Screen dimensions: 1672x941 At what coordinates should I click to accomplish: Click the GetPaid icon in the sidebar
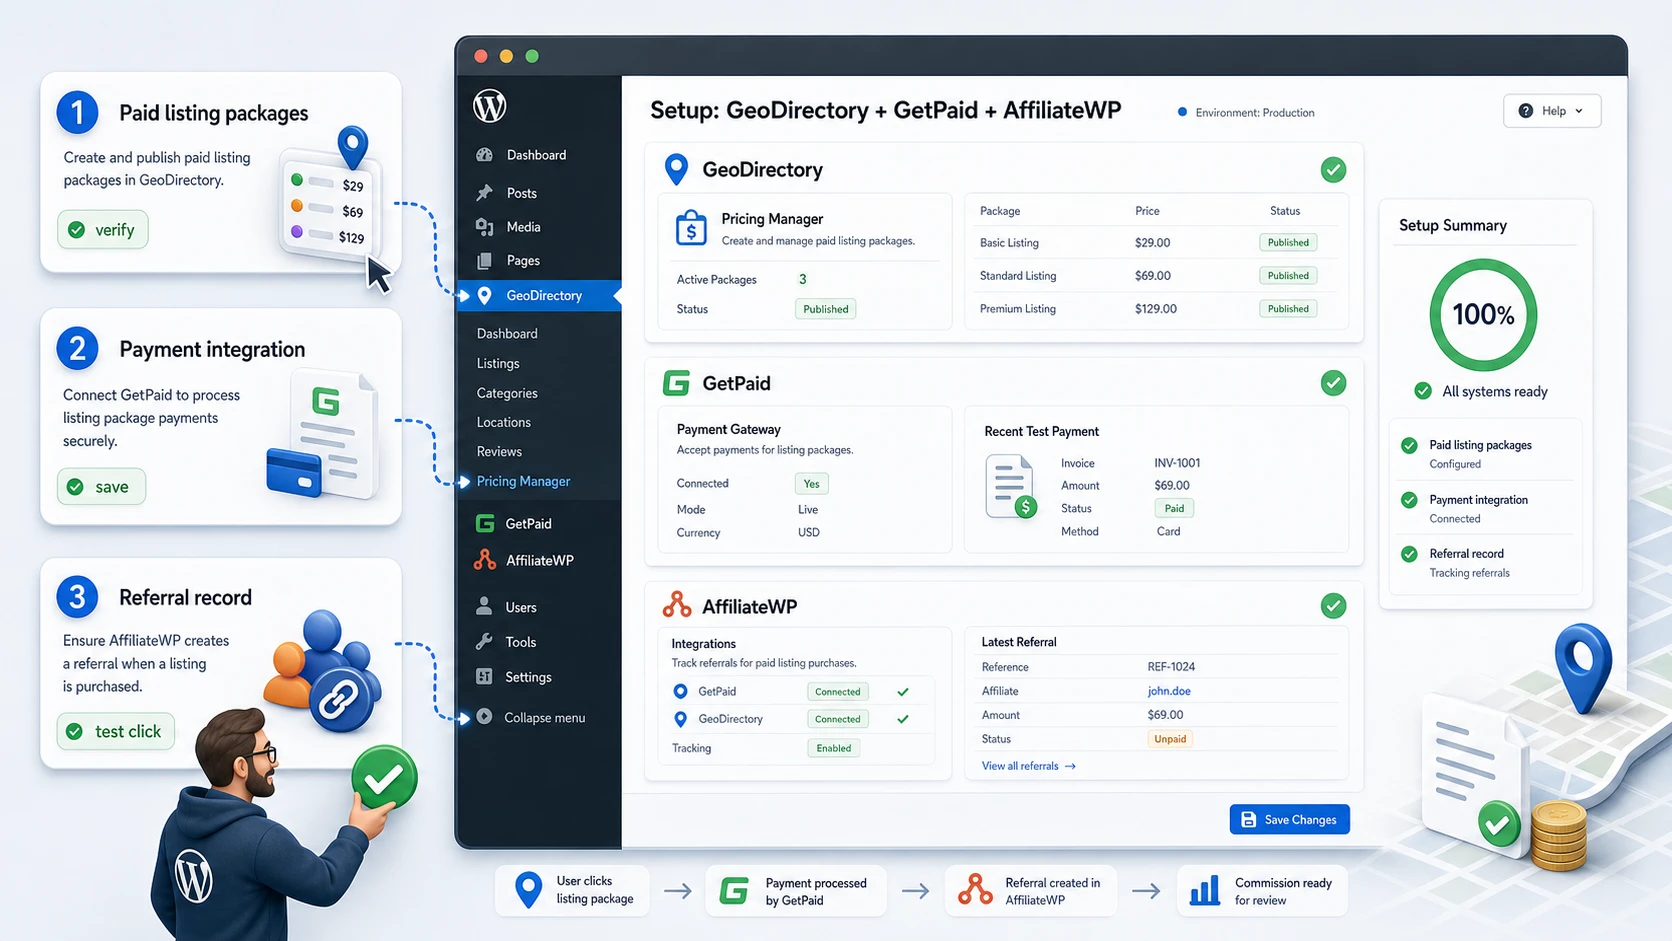(485, 523)
